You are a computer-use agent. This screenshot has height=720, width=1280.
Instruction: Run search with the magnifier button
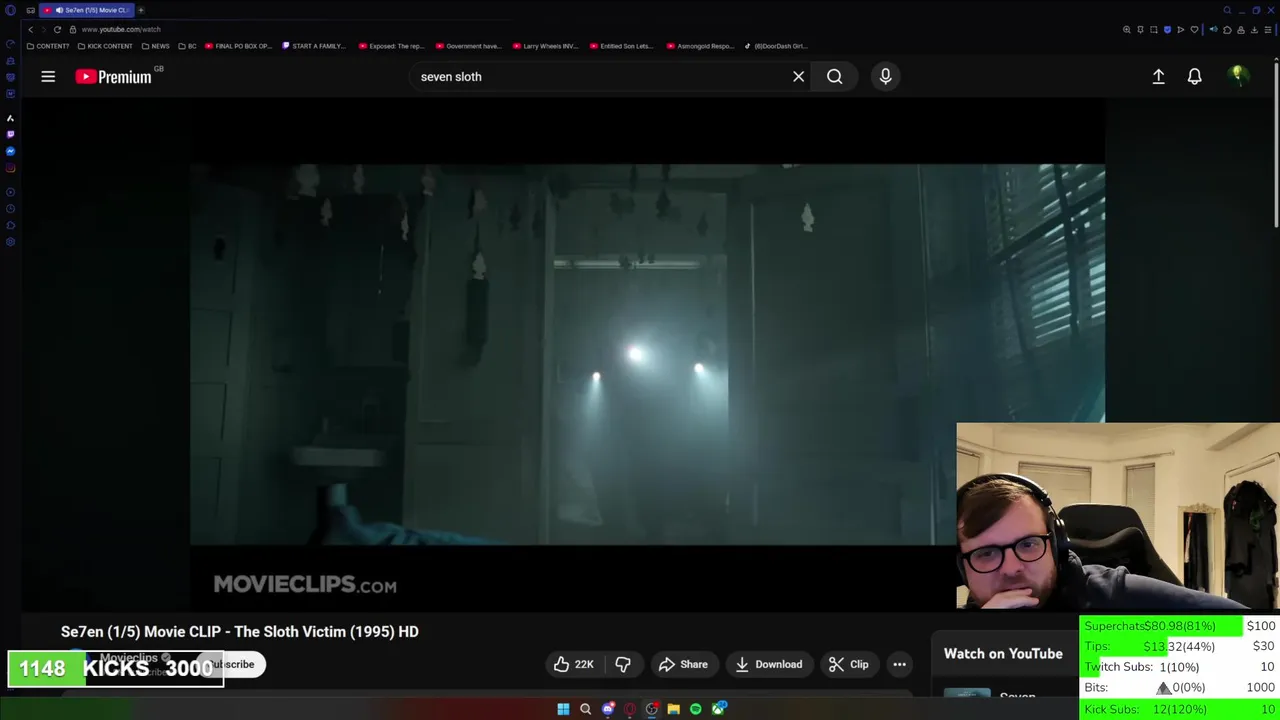point(834,76)
